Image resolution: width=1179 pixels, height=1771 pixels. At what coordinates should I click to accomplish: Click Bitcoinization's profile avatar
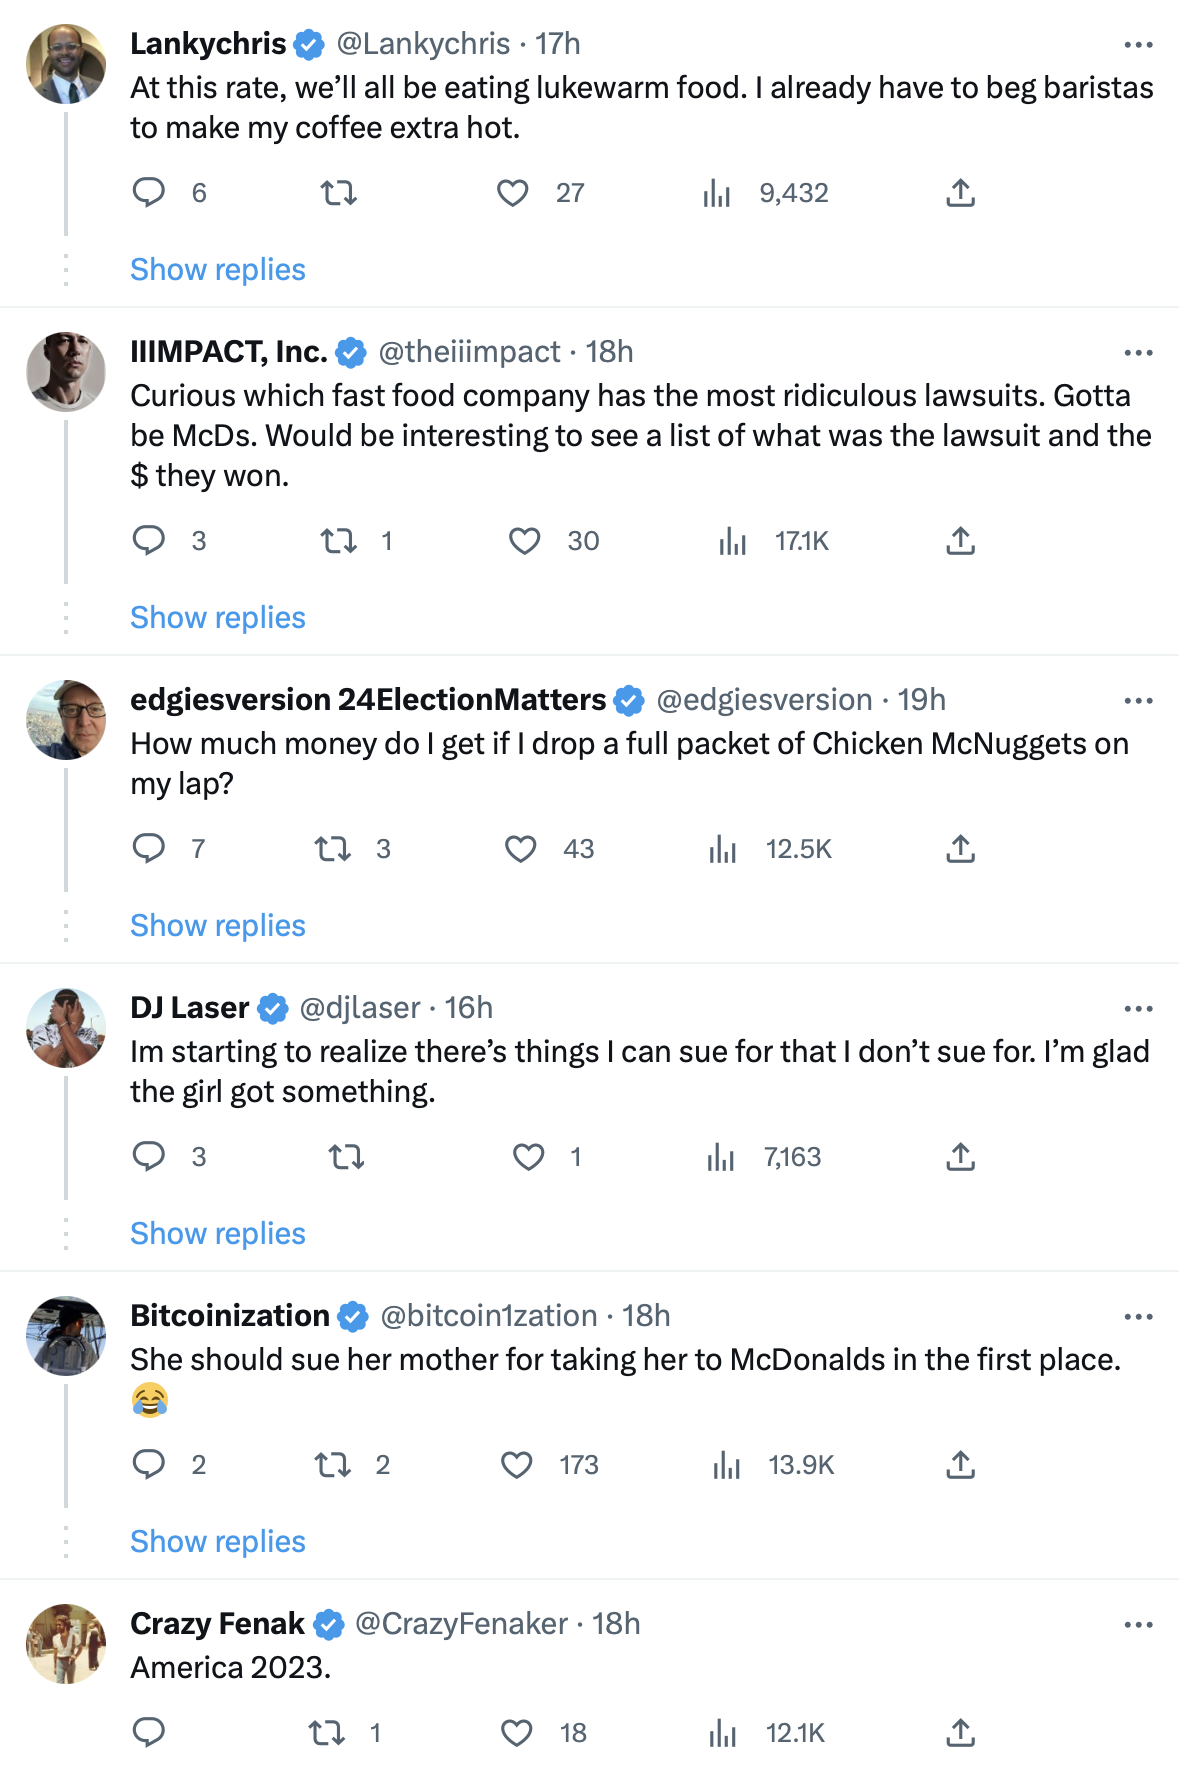click(x=66, y=1336)
